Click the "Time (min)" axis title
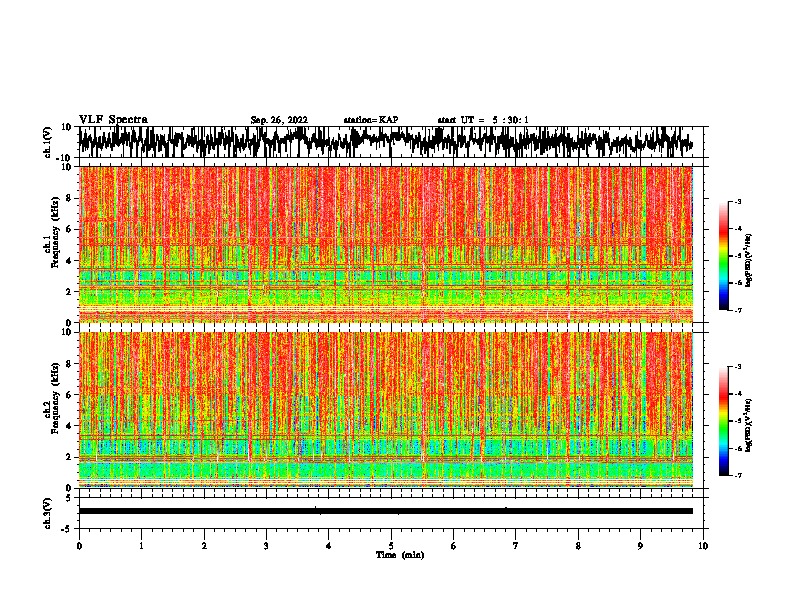 click(x=400, y=555)
